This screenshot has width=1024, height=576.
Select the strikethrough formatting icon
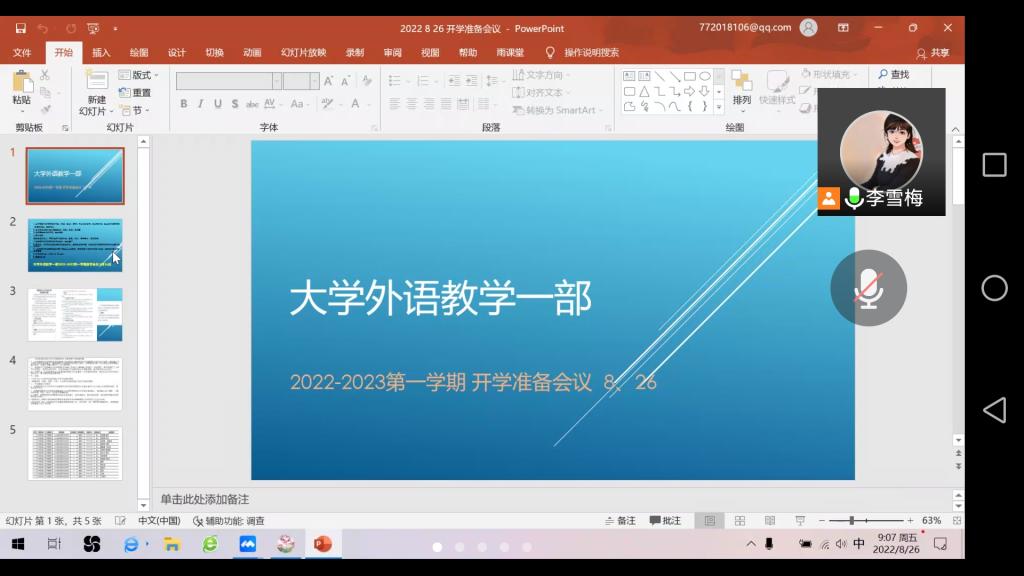[x=253, y=103]
